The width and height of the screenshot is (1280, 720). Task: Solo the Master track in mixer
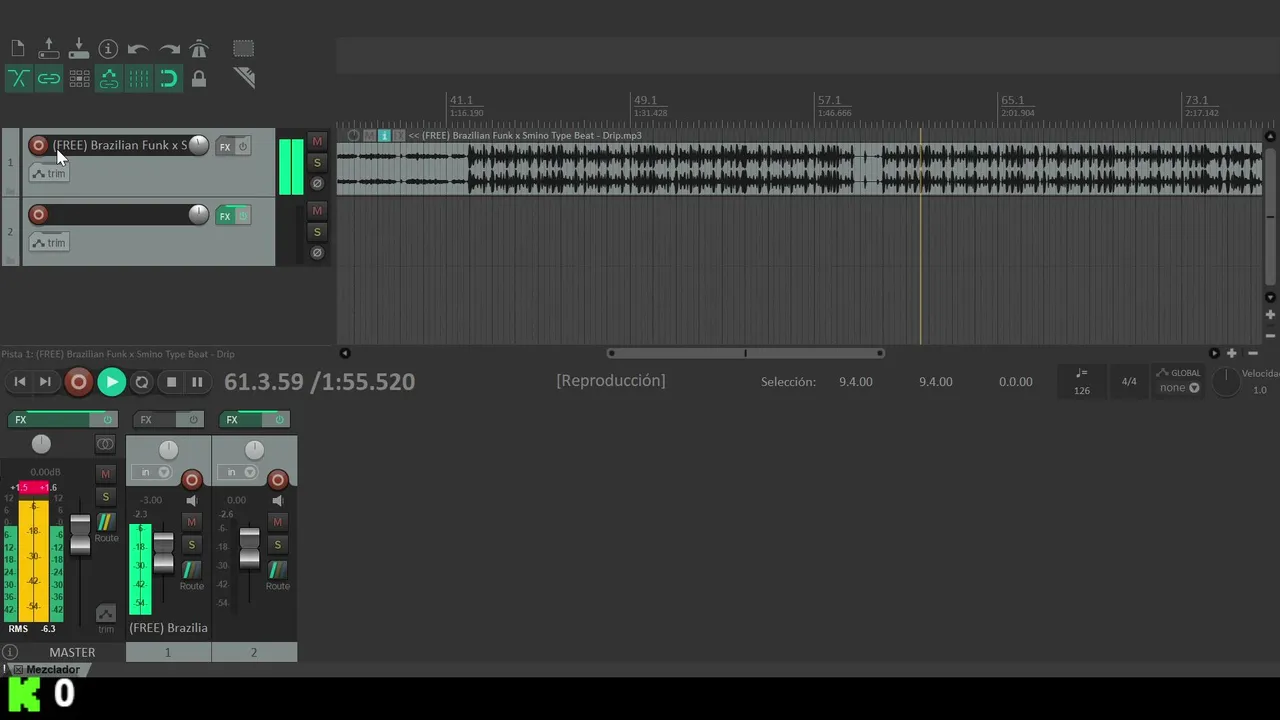click(x=105, y=496)
